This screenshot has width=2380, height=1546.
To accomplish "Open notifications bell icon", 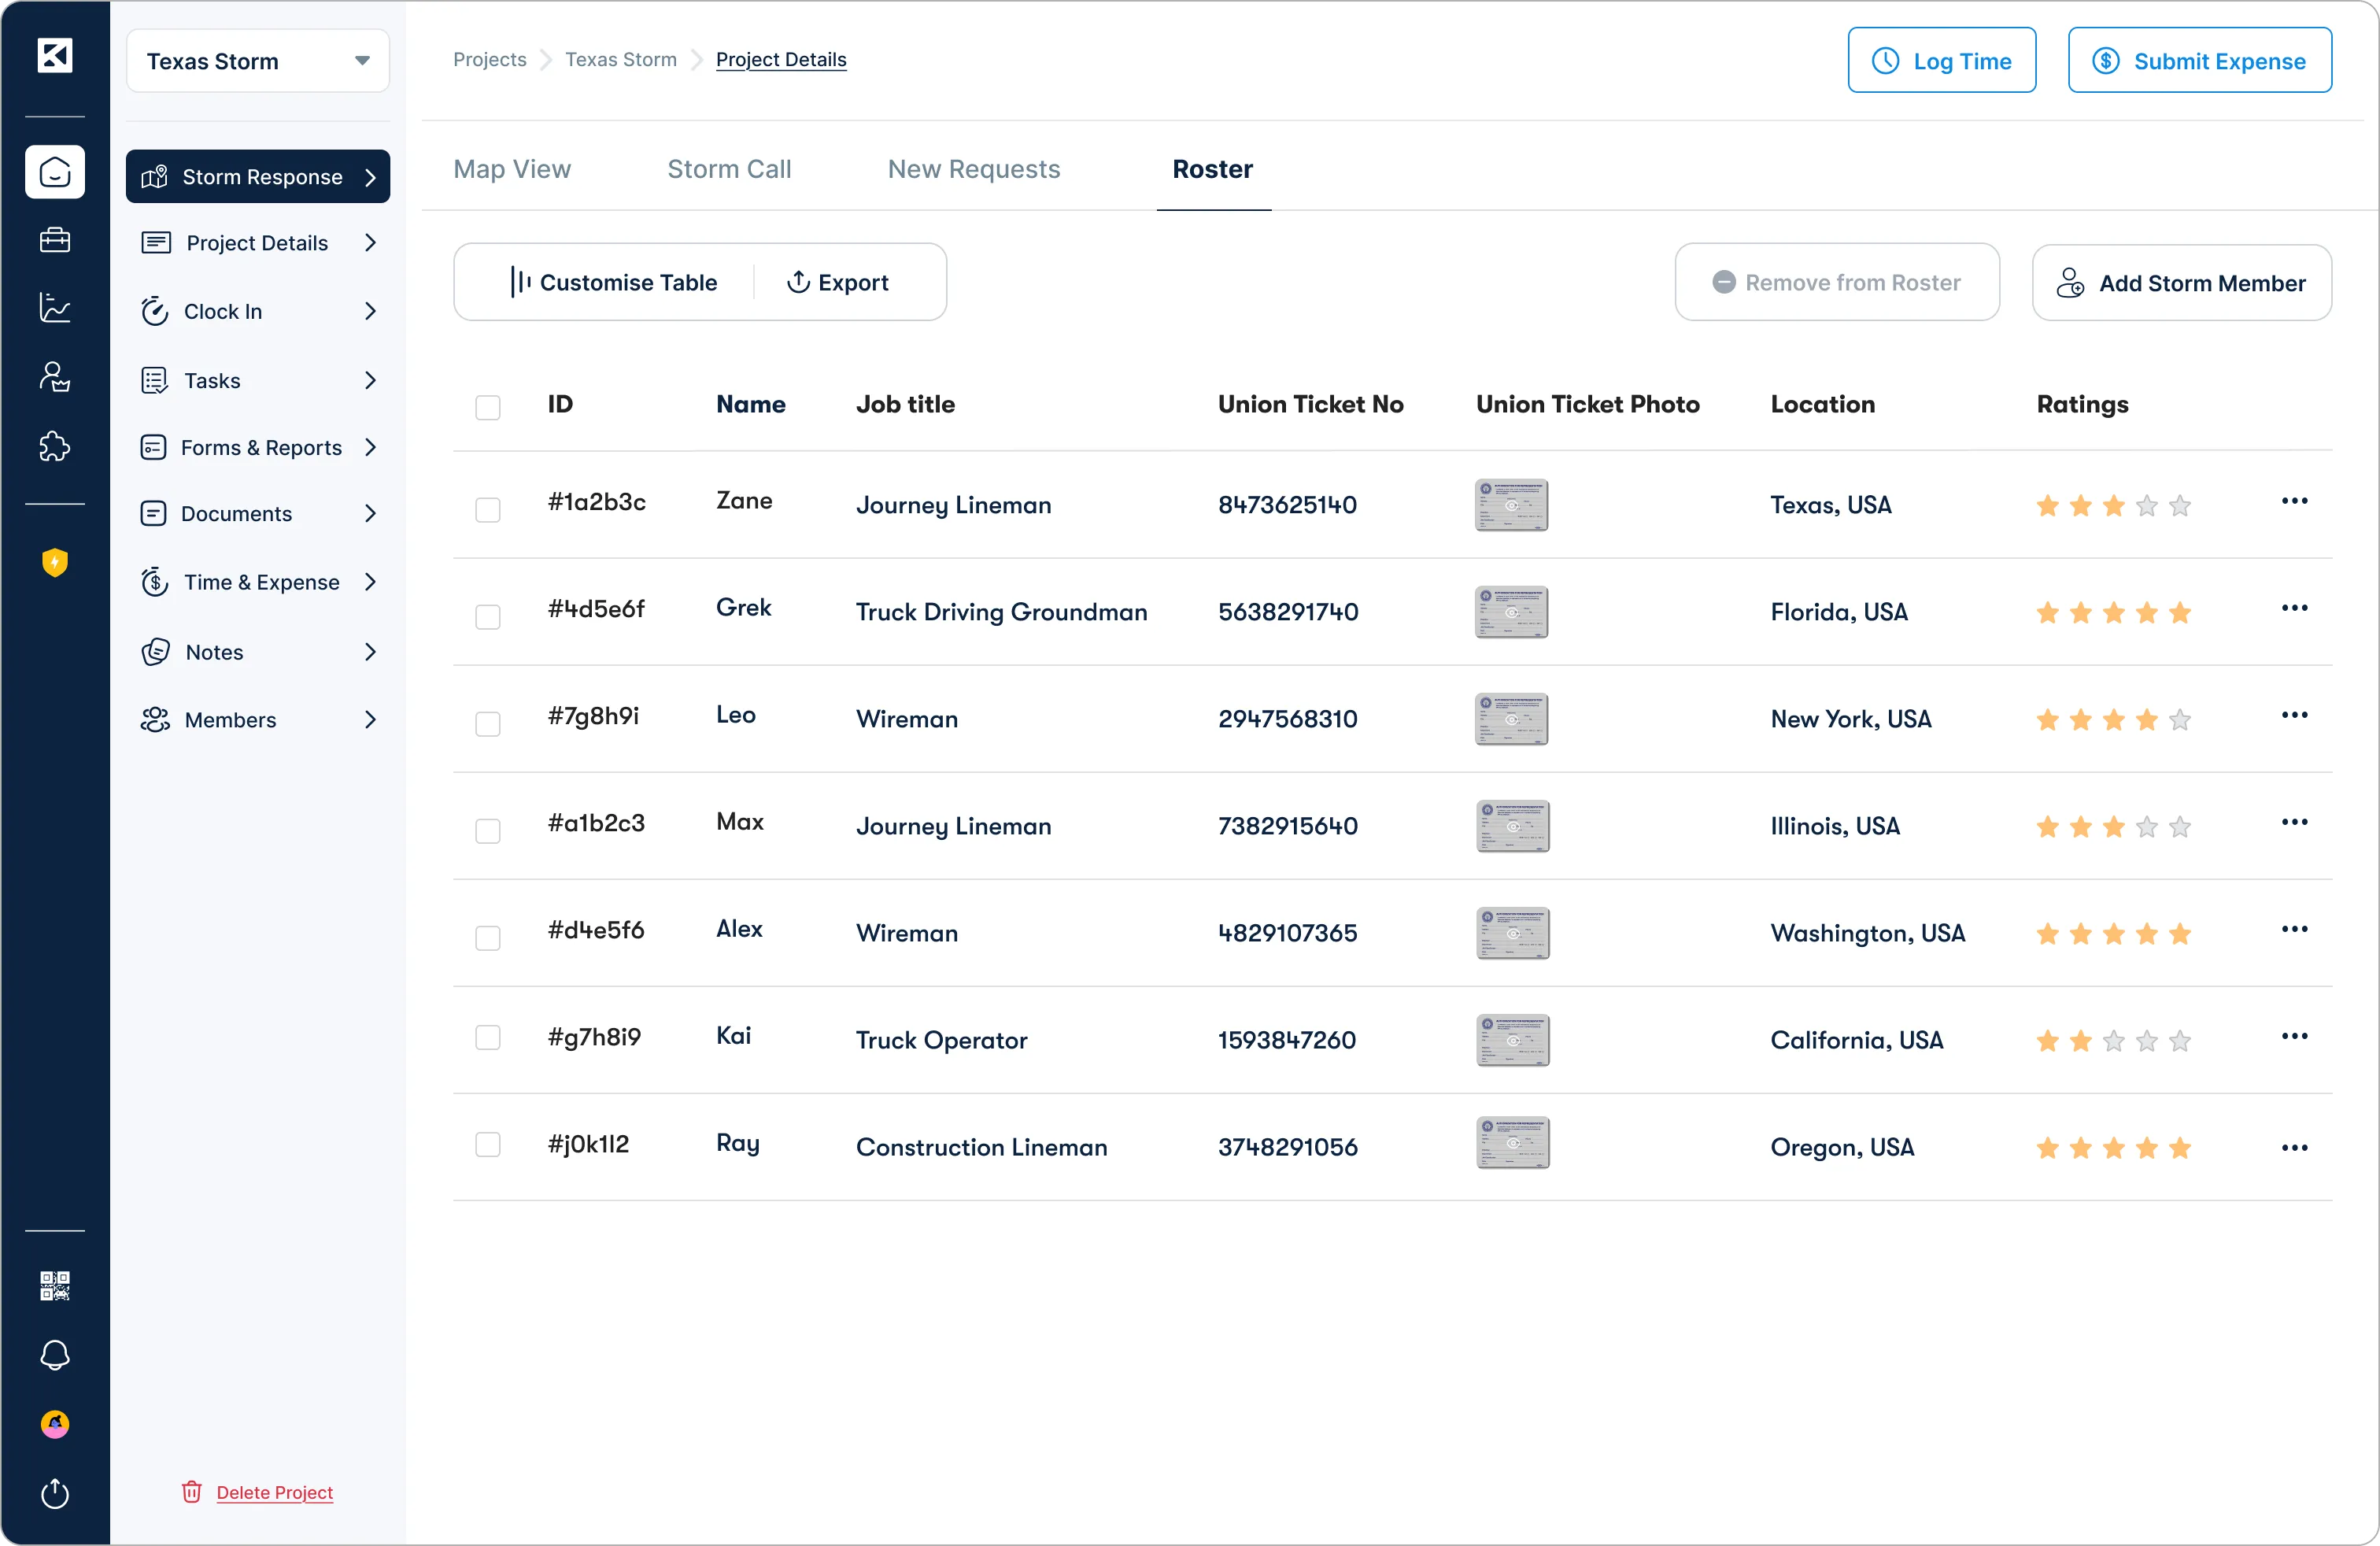I will pos(55,1355).
